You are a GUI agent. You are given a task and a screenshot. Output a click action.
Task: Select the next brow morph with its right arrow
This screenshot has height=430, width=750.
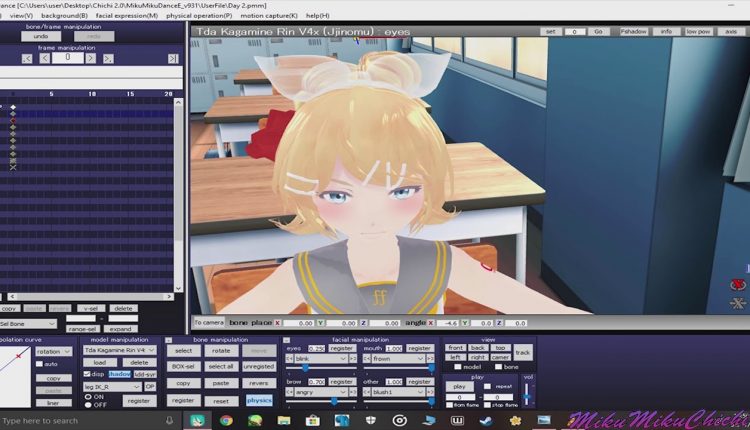(x=353, y=392)
